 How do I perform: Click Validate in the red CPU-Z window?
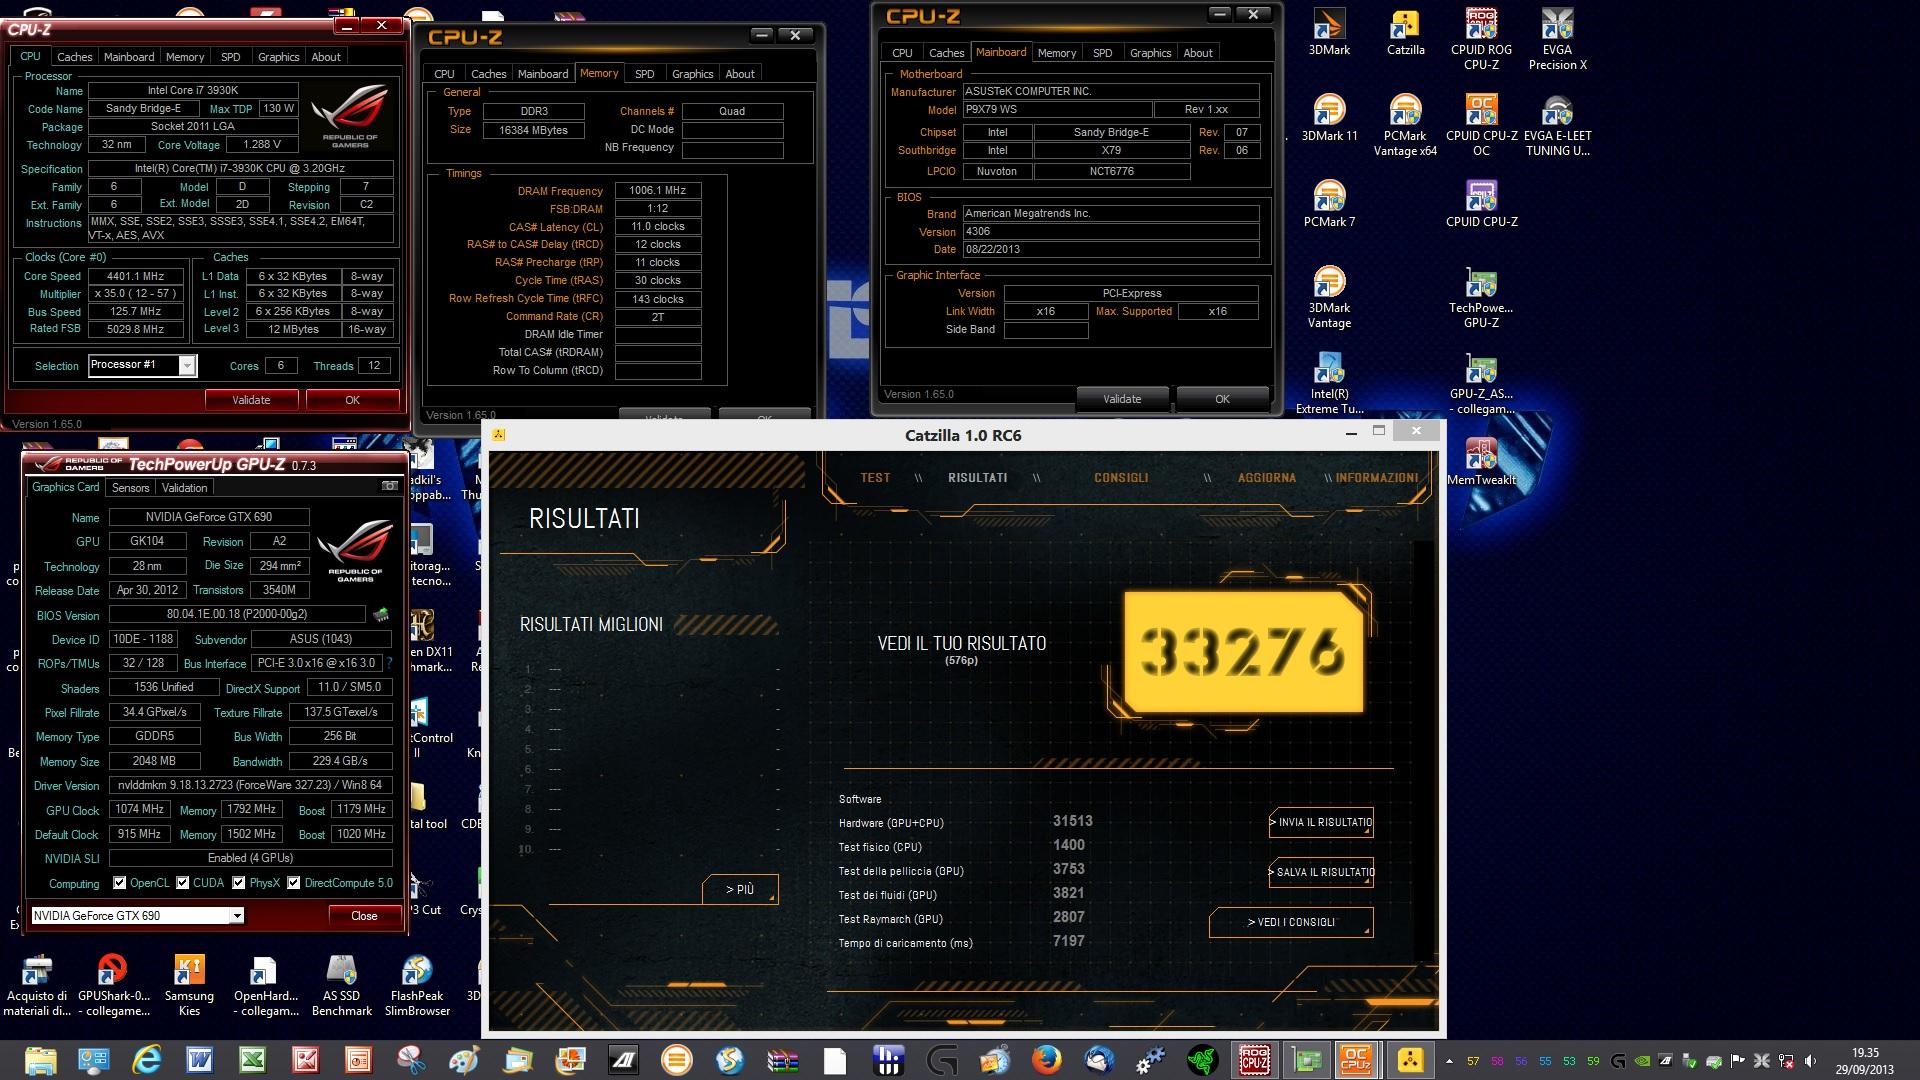251,400
